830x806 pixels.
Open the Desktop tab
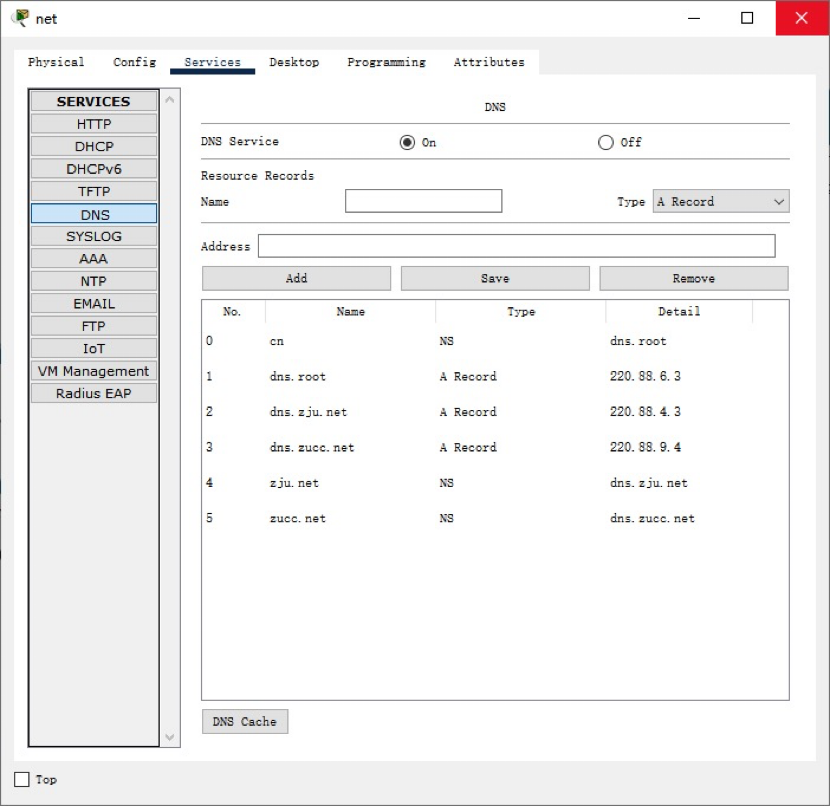coord(294,62)
